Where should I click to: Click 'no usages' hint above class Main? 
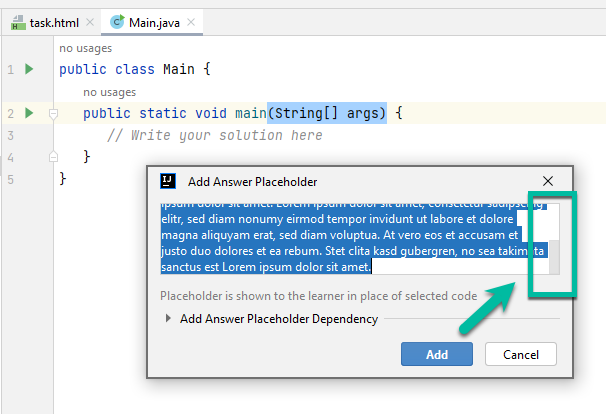(x=85, y=47)
